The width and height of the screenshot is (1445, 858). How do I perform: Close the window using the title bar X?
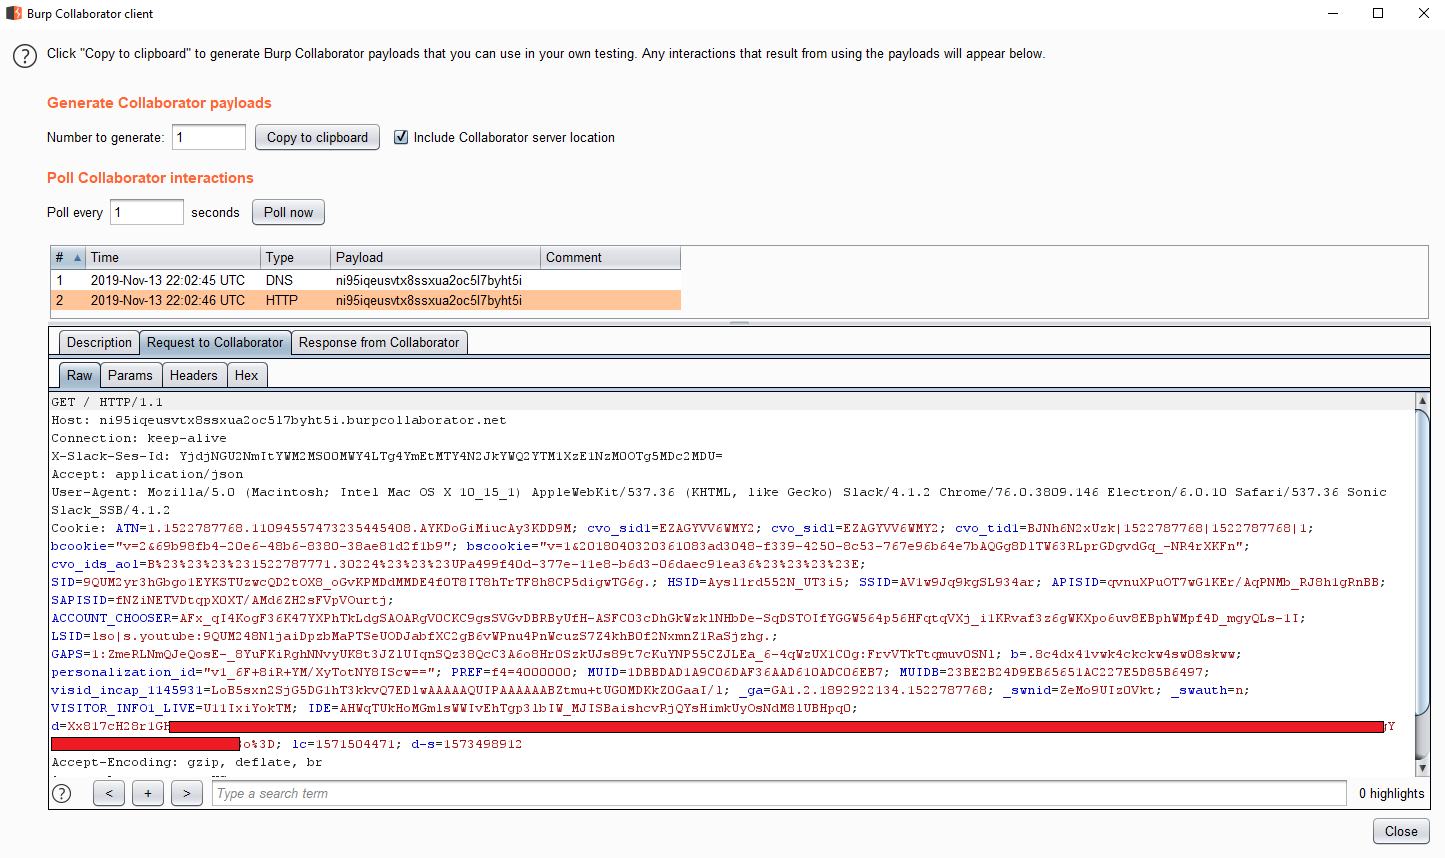point(1423,13)
